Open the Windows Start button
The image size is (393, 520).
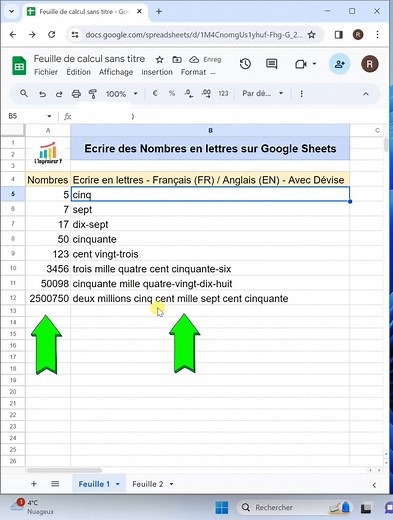point(222,508)
